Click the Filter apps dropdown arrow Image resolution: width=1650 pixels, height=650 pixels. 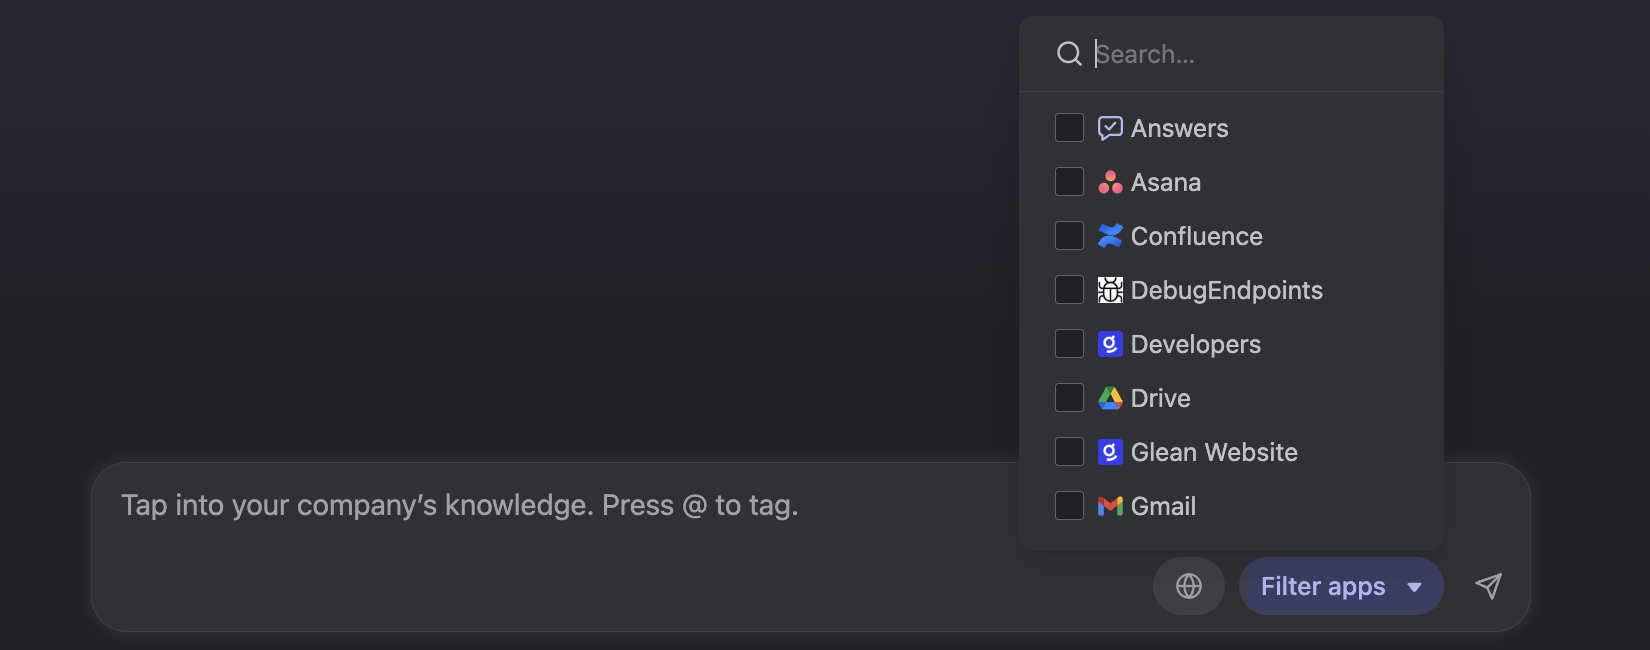[1414, 587]
